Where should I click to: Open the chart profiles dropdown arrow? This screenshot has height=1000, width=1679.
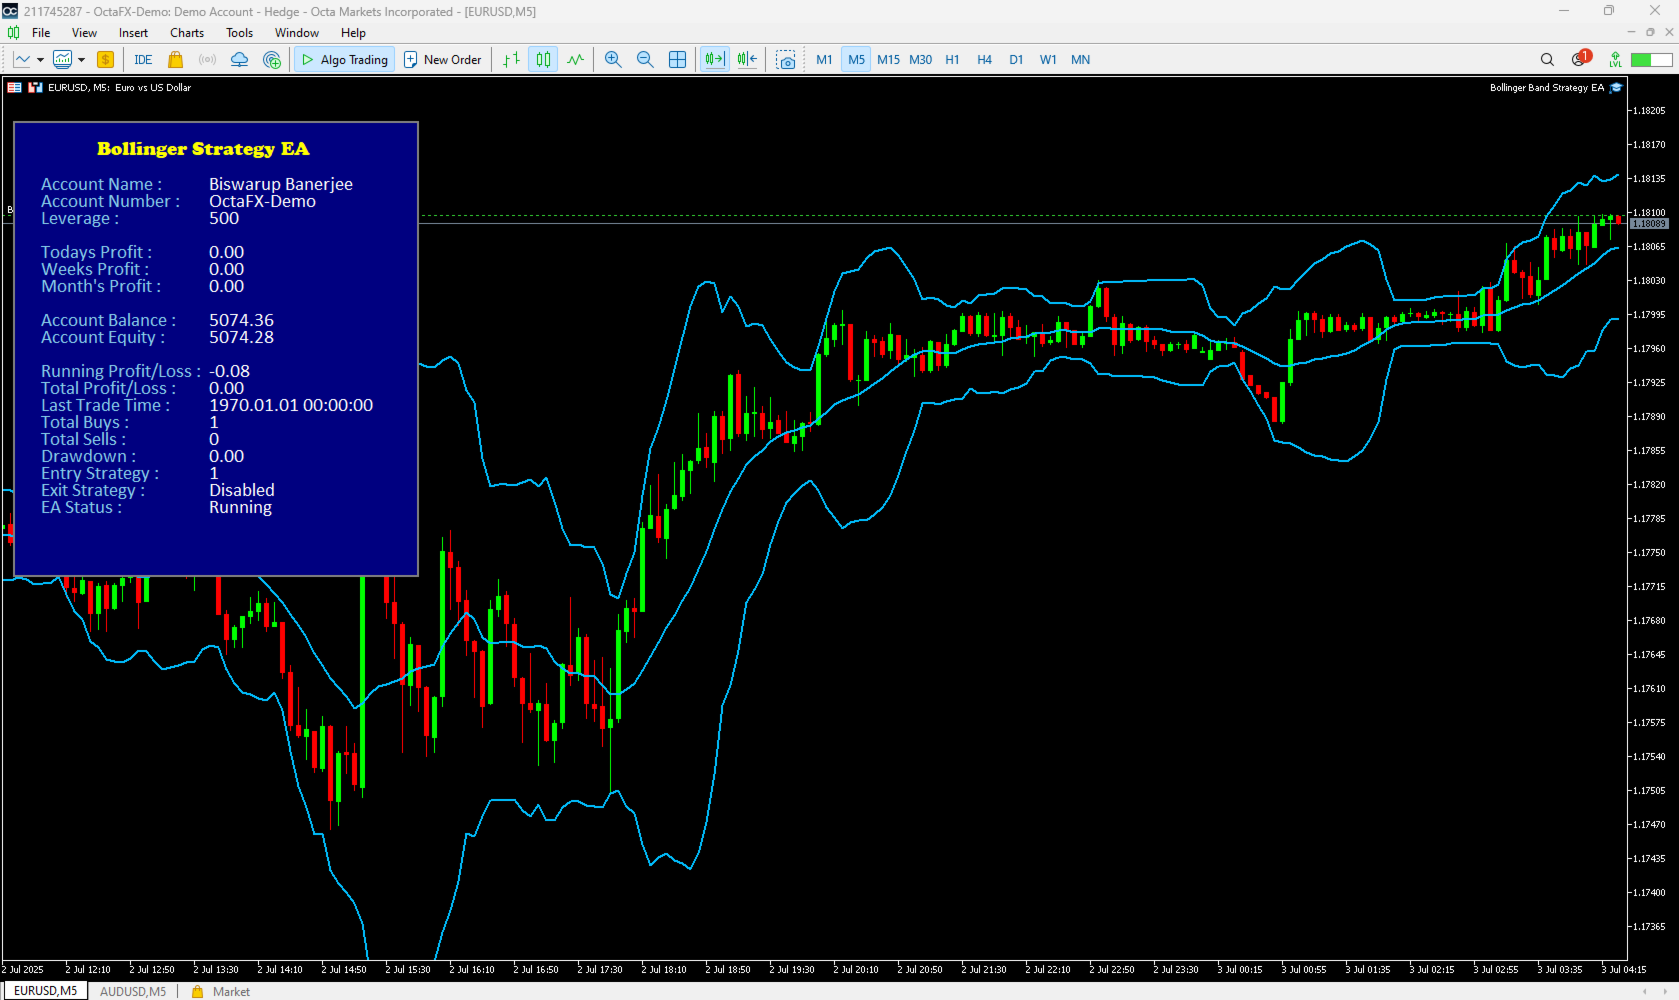(82, 60)
